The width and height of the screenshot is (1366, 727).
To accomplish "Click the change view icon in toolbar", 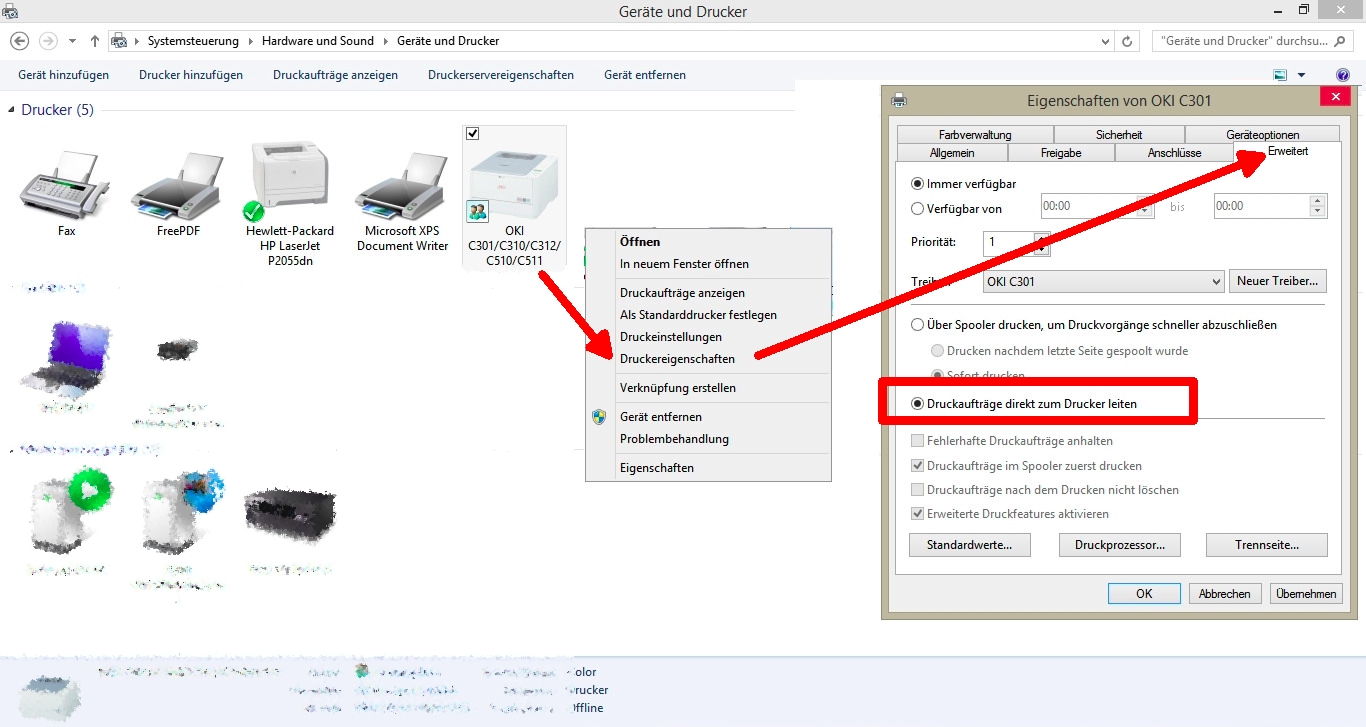I will click(x=1280, y=75).
